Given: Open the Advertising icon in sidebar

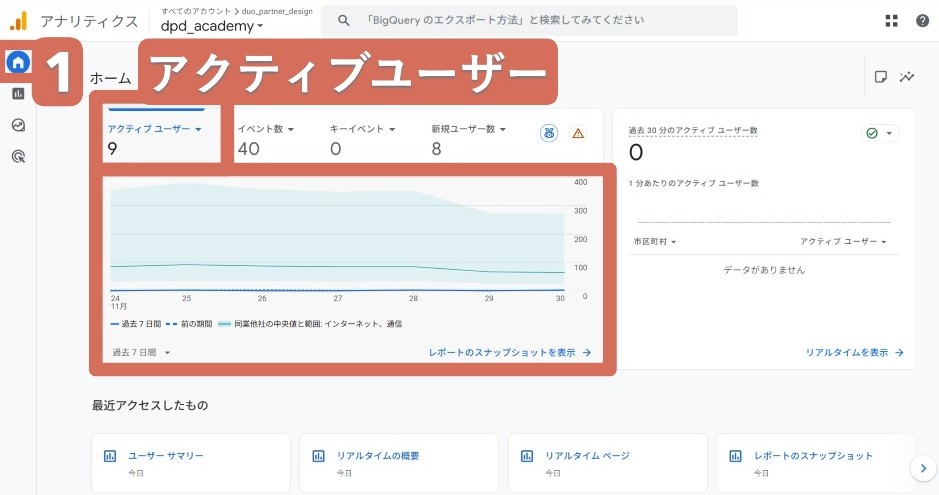Looking at the screenshot, I should pyautogui.click(x=18, y=156).
